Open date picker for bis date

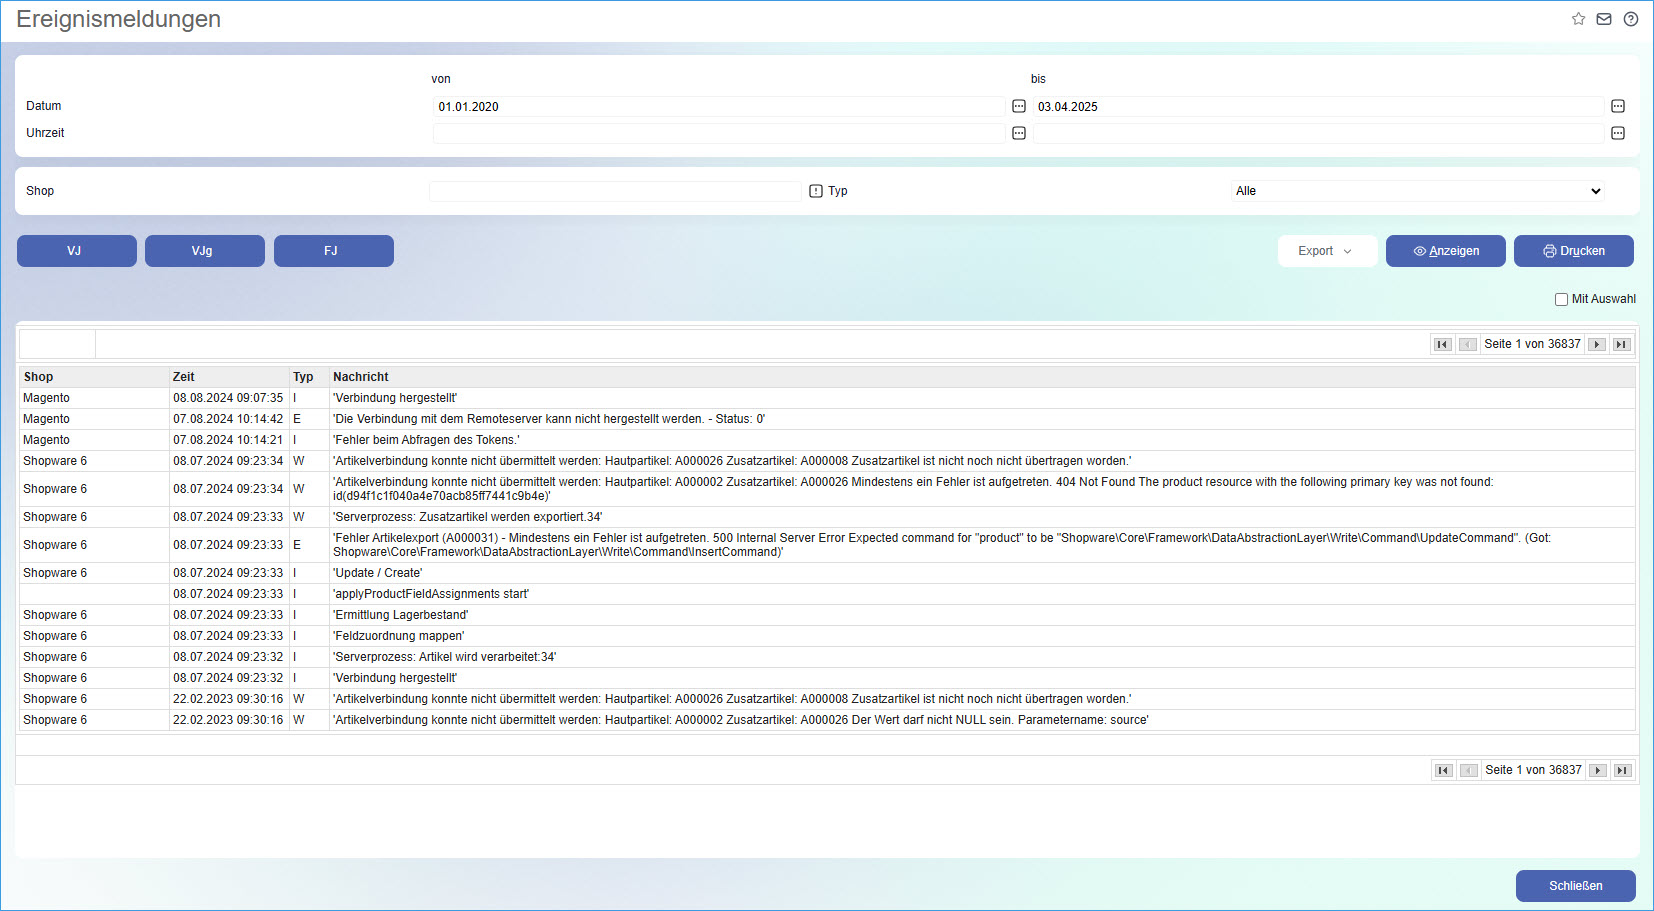(x=1618, y=106)
